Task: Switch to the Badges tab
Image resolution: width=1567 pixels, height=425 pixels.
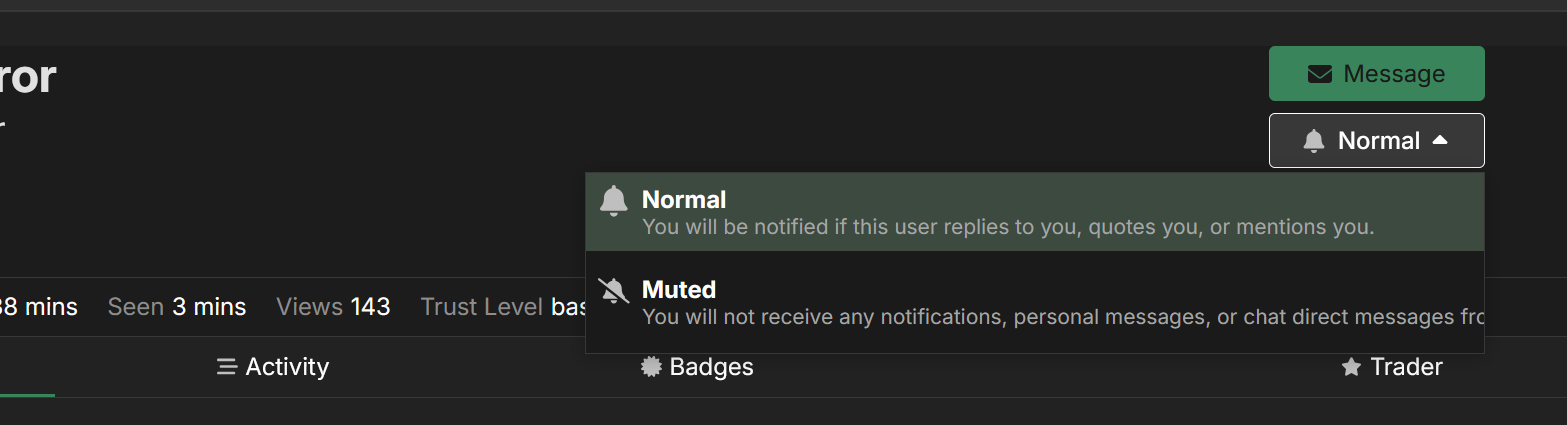Action: click(x=711, y=368)
